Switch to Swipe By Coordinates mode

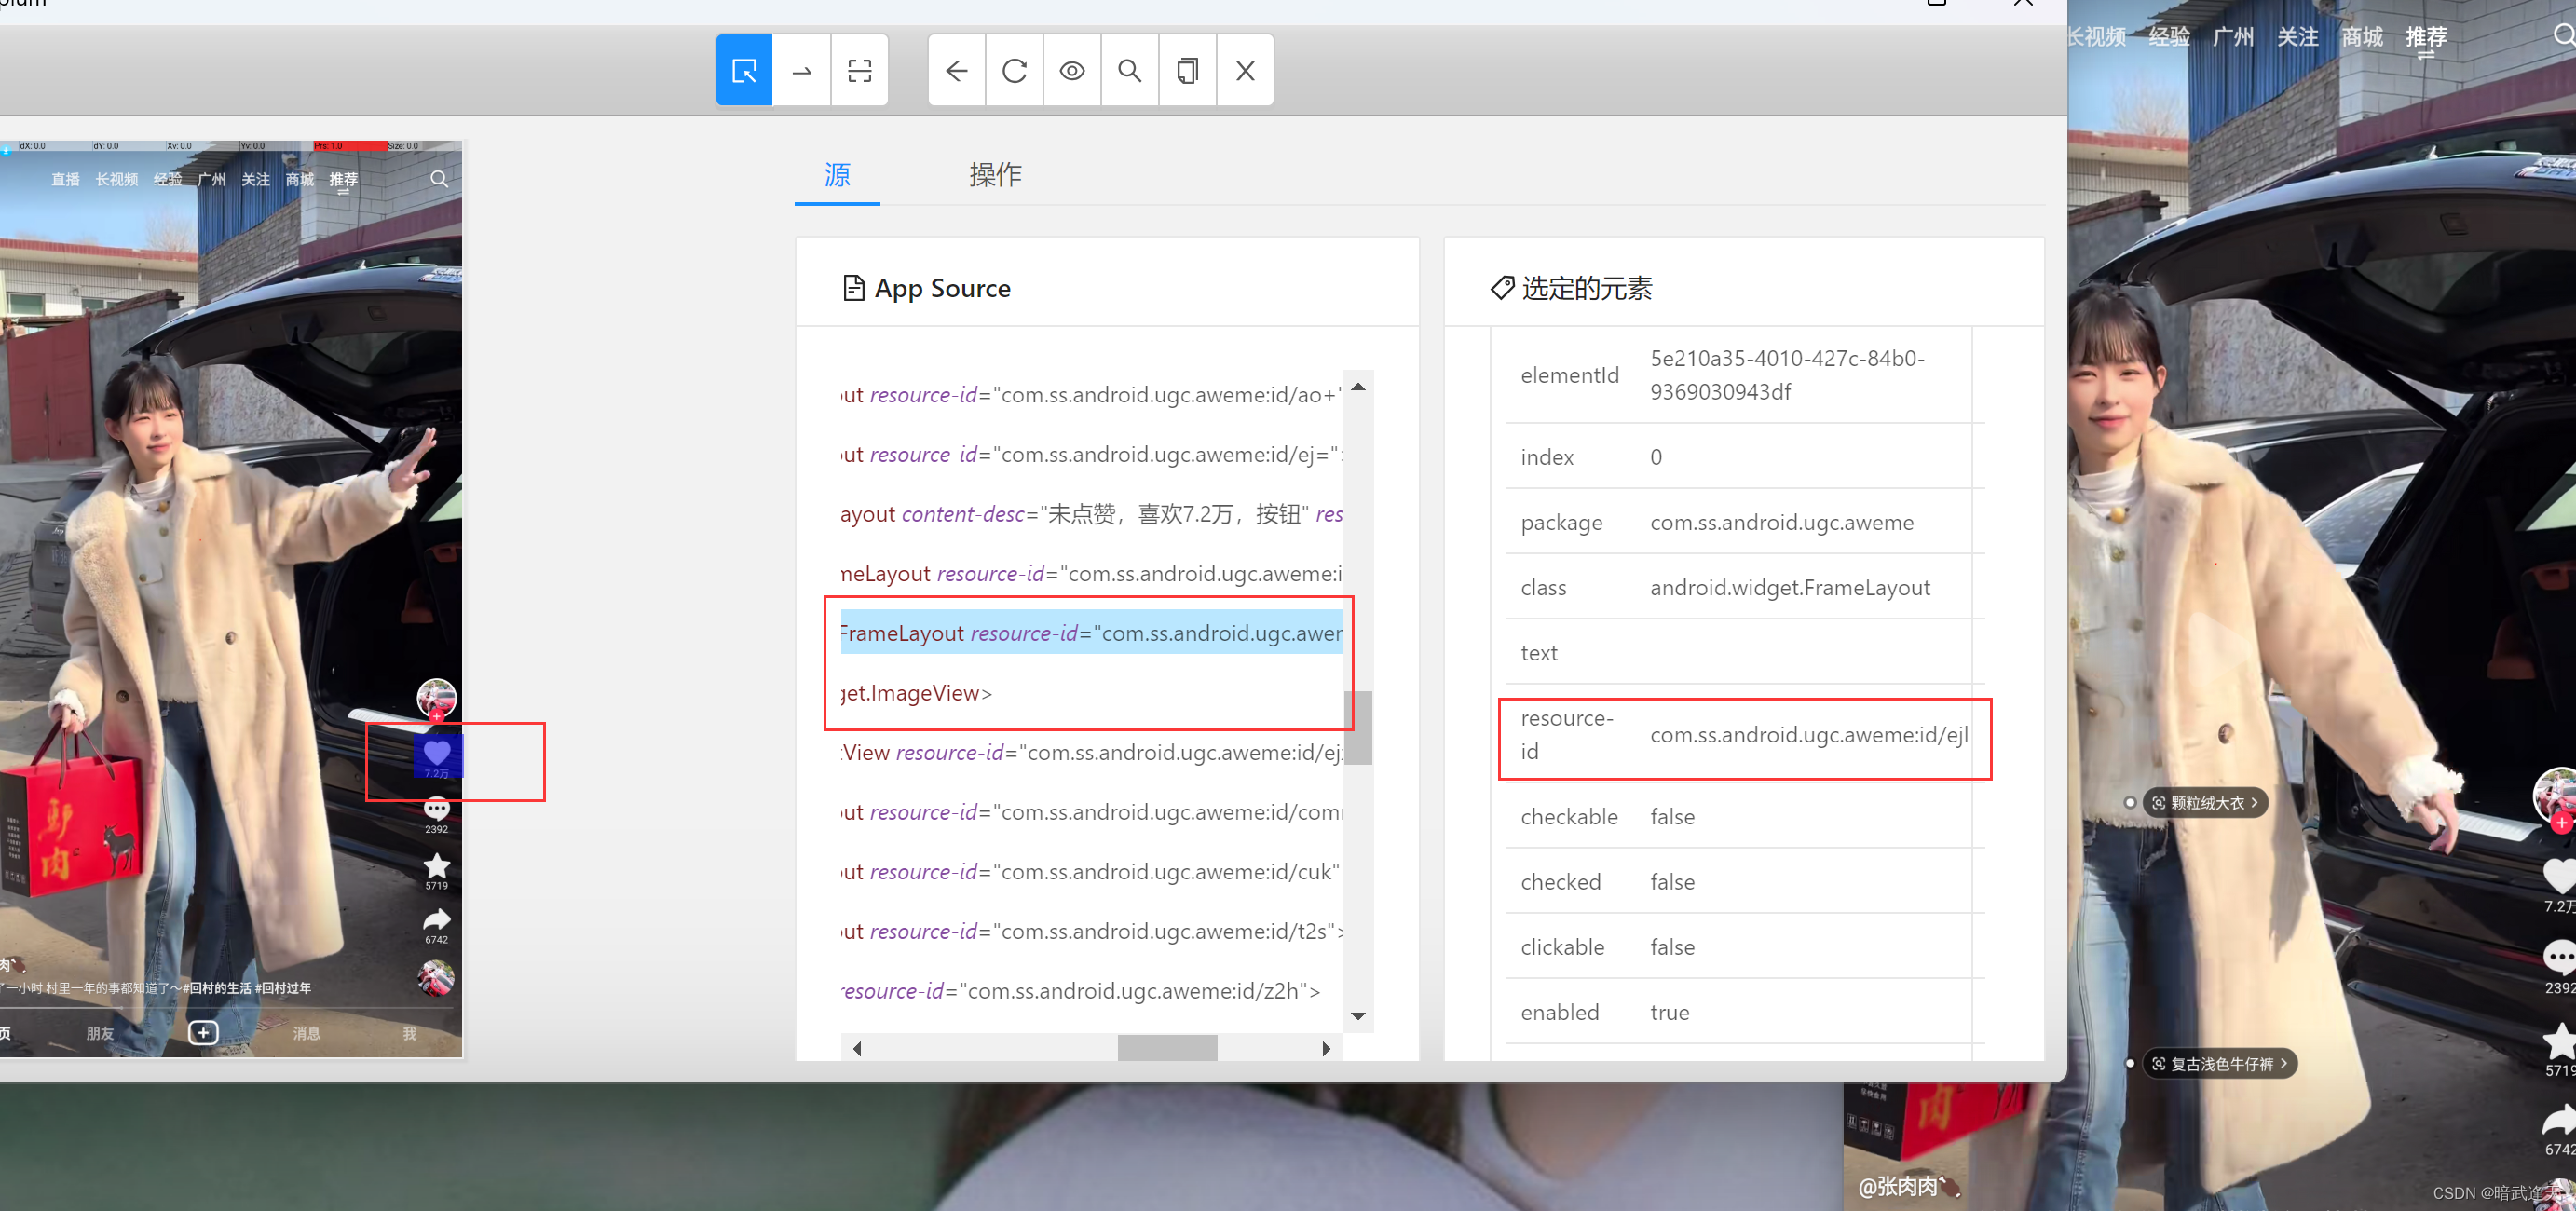[802, 70]
